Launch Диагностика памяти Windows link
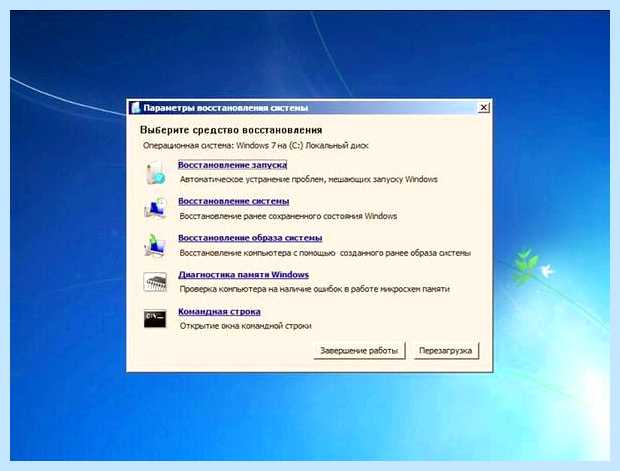620x471 pixels. (x=244, y=274)
